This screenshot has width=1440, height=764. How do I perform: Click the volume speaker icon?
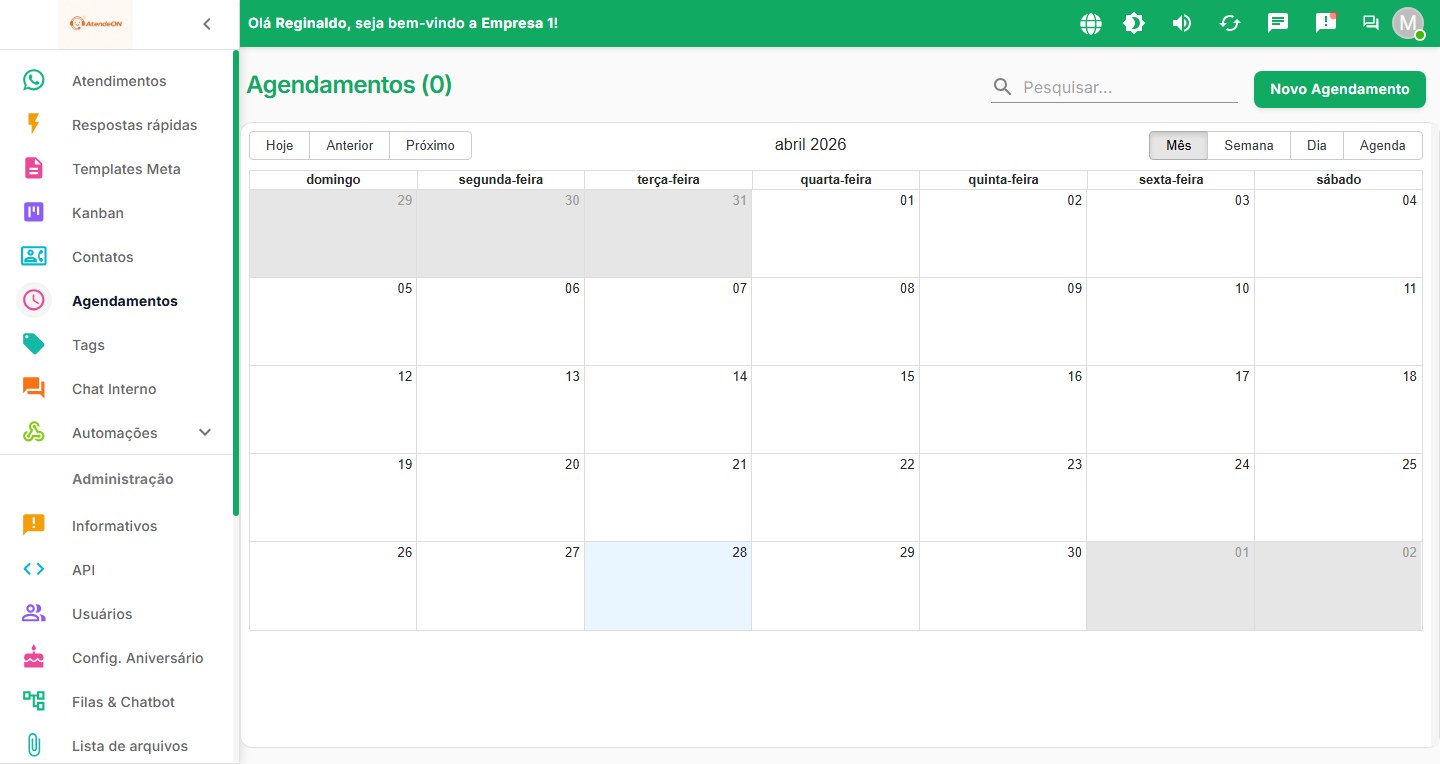(x=1182, y=23)
